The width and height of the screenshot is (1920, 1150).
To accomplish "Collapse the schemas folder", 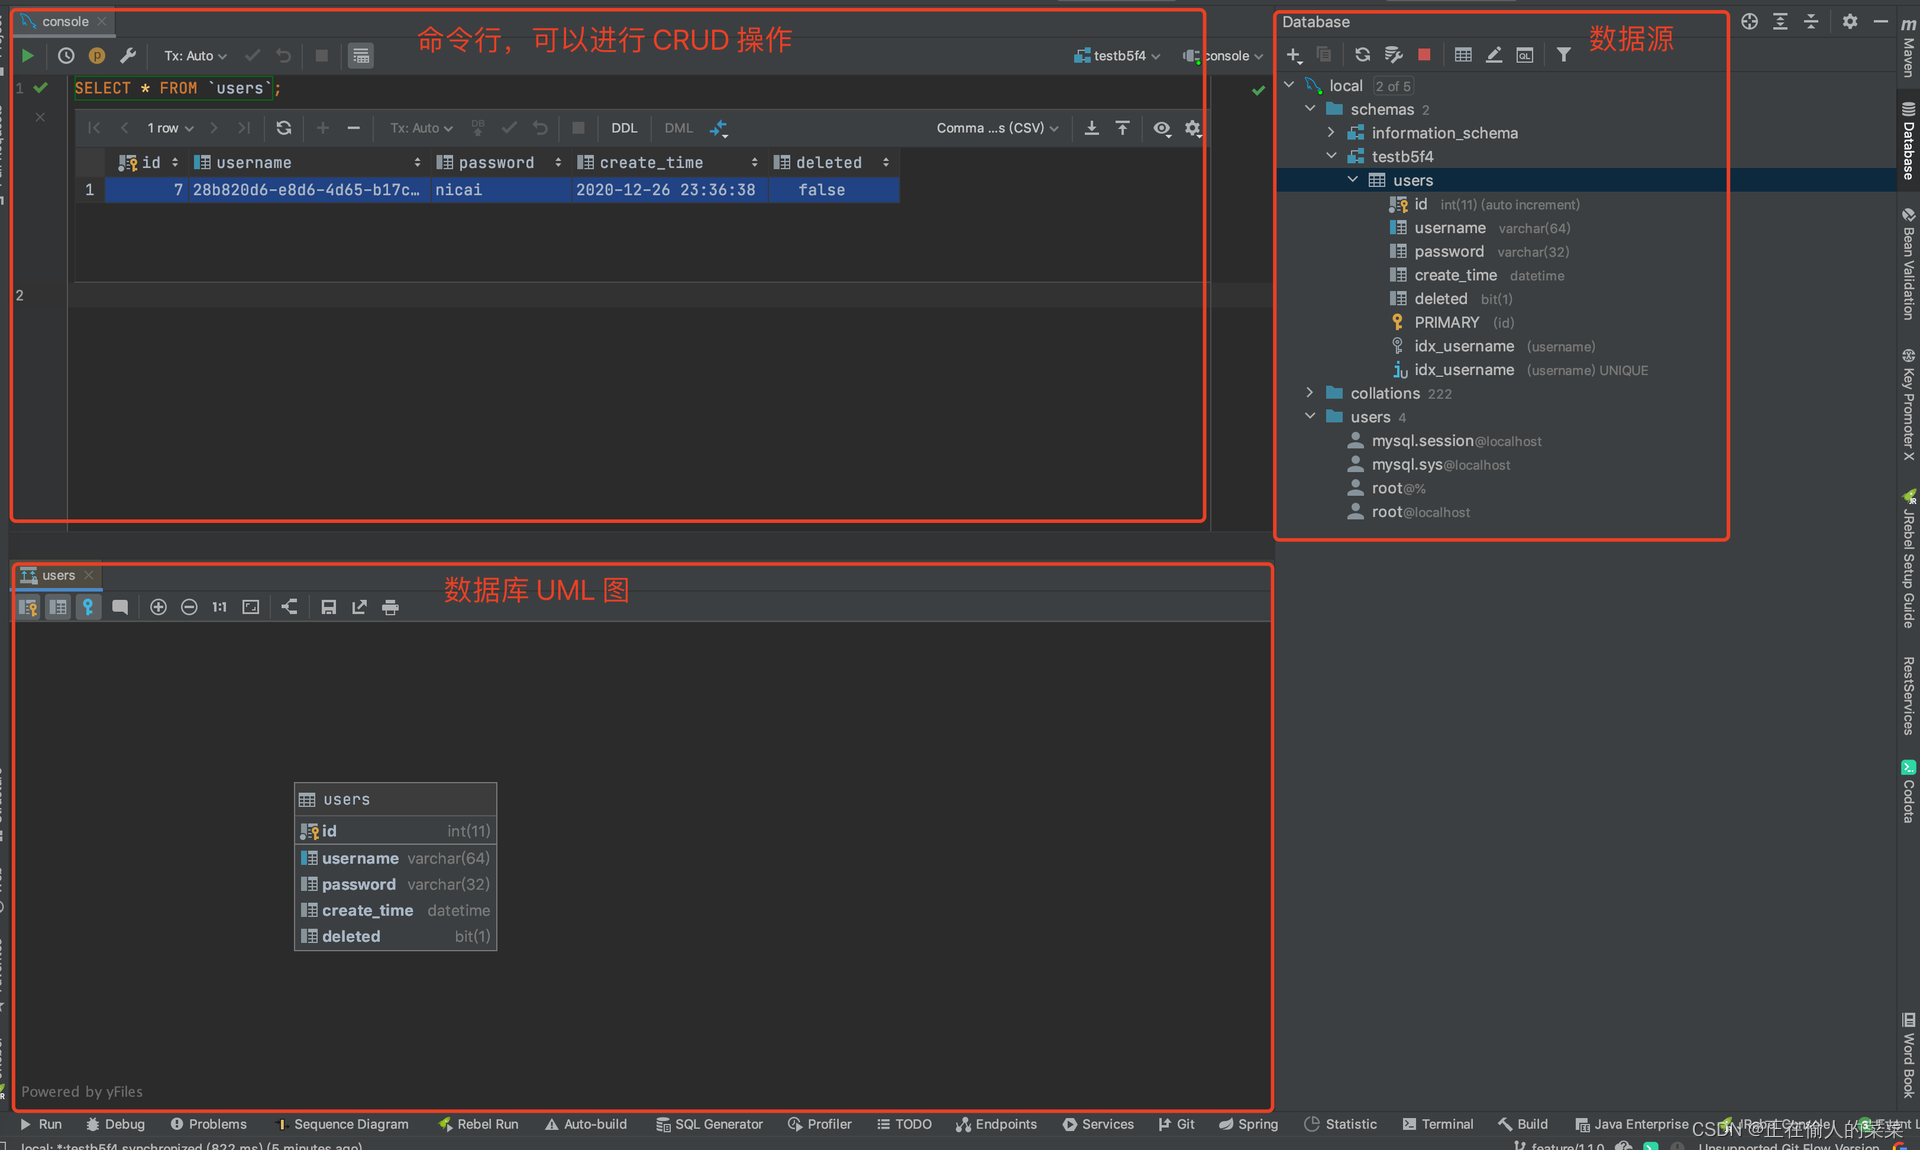I will pos(1310,109).
